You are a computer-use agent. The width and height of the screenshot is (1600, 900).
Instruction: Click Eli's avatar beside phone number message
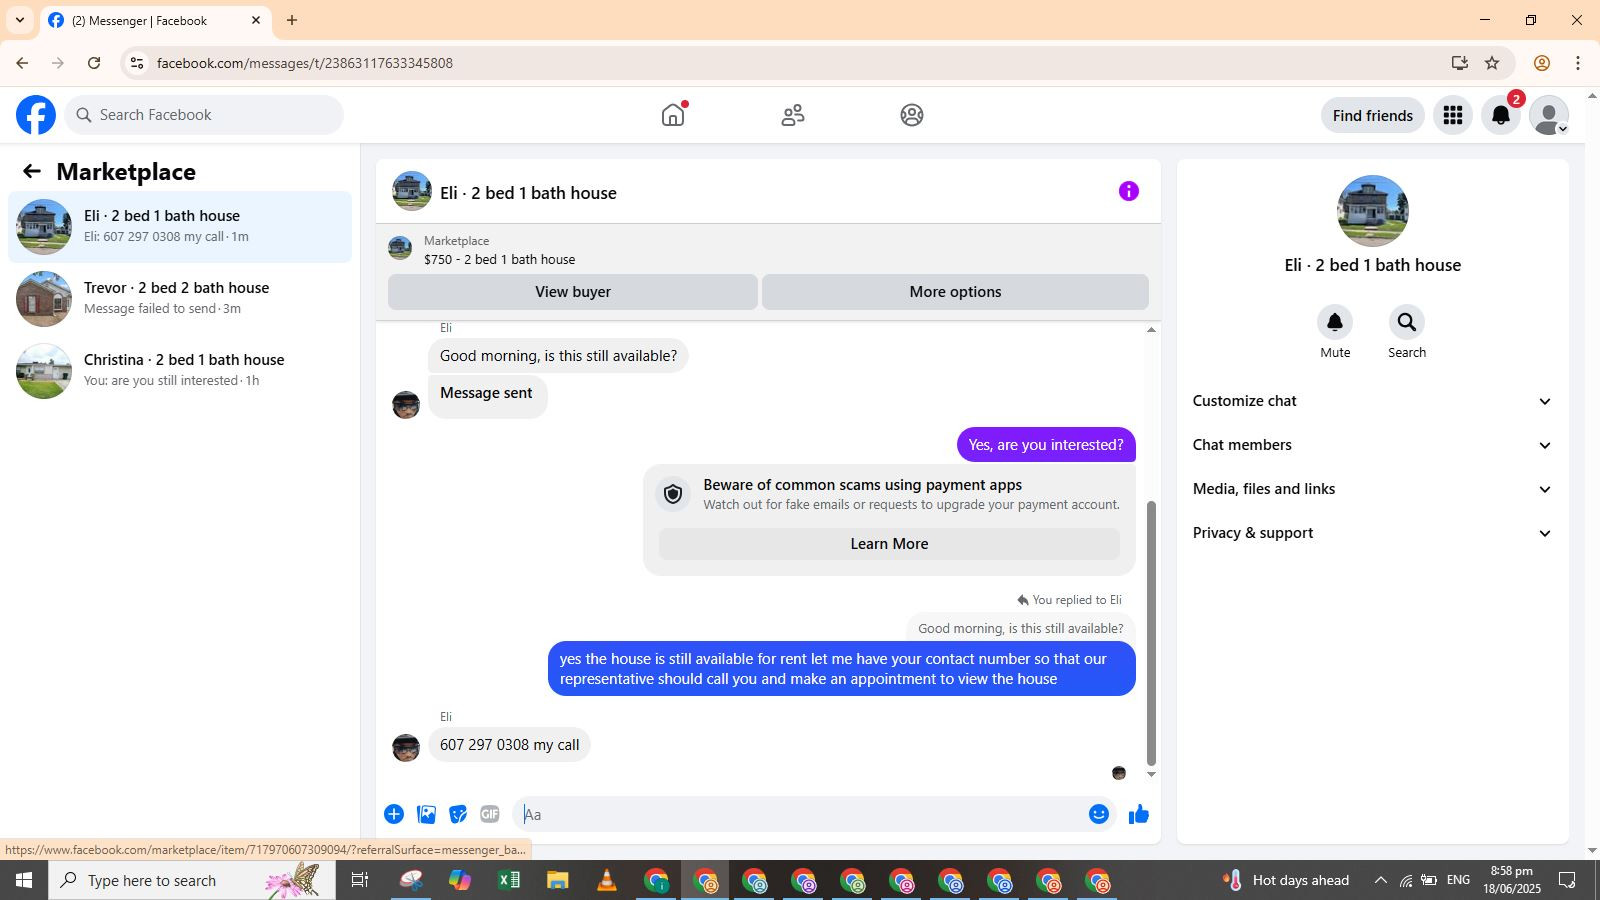click(406, 748)
